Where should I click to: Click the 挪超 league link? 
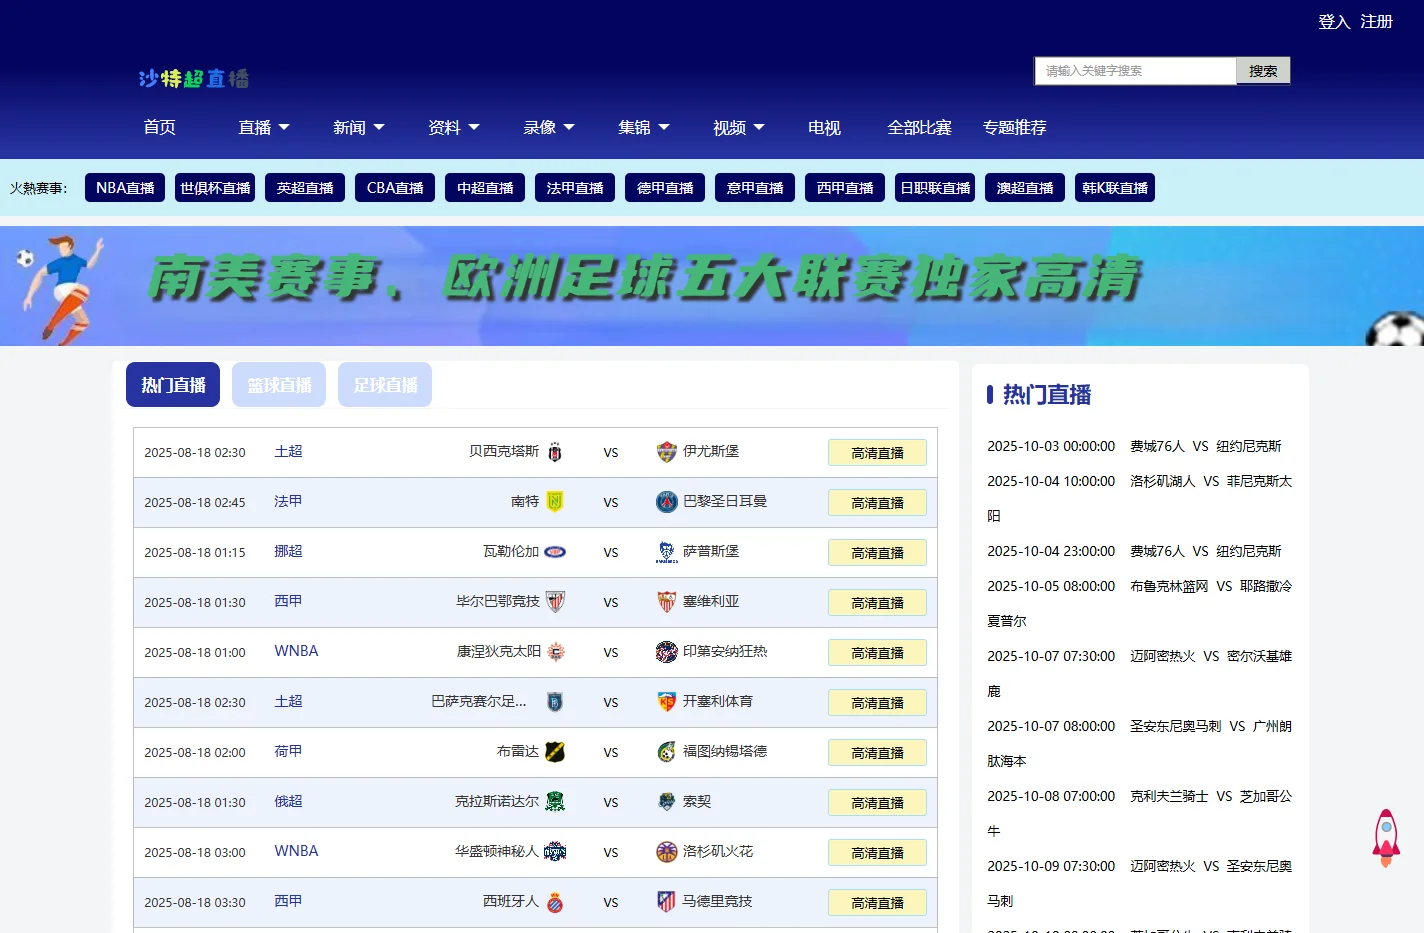point(288,551)
